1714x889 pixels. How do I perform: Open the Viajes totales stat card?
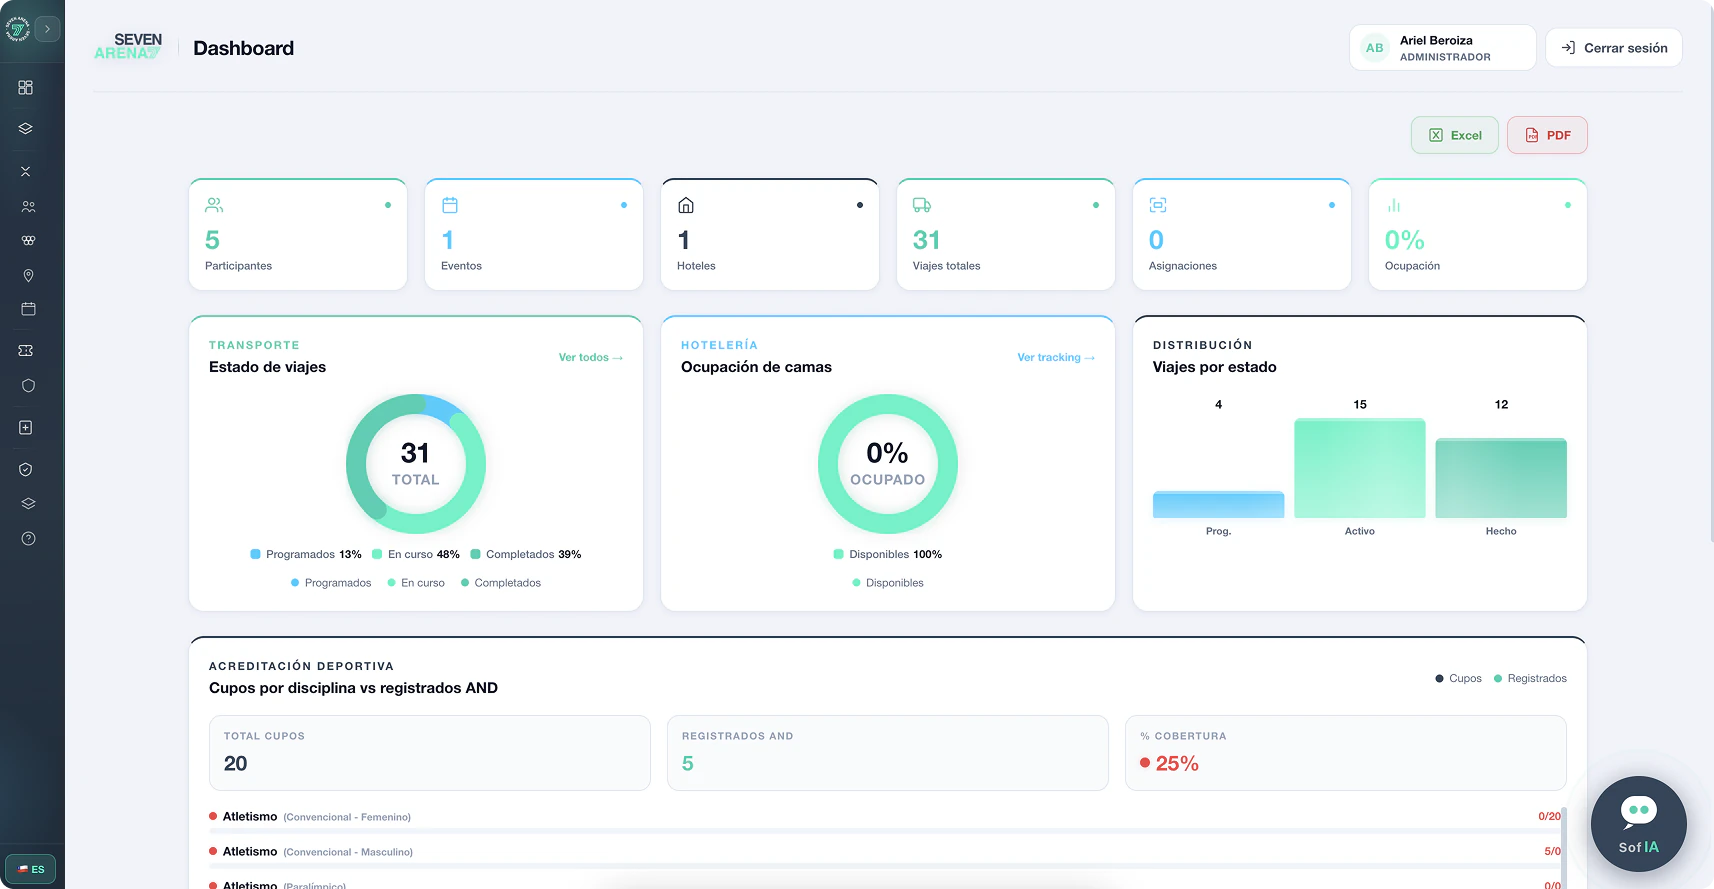click(x=1006, y=235)
